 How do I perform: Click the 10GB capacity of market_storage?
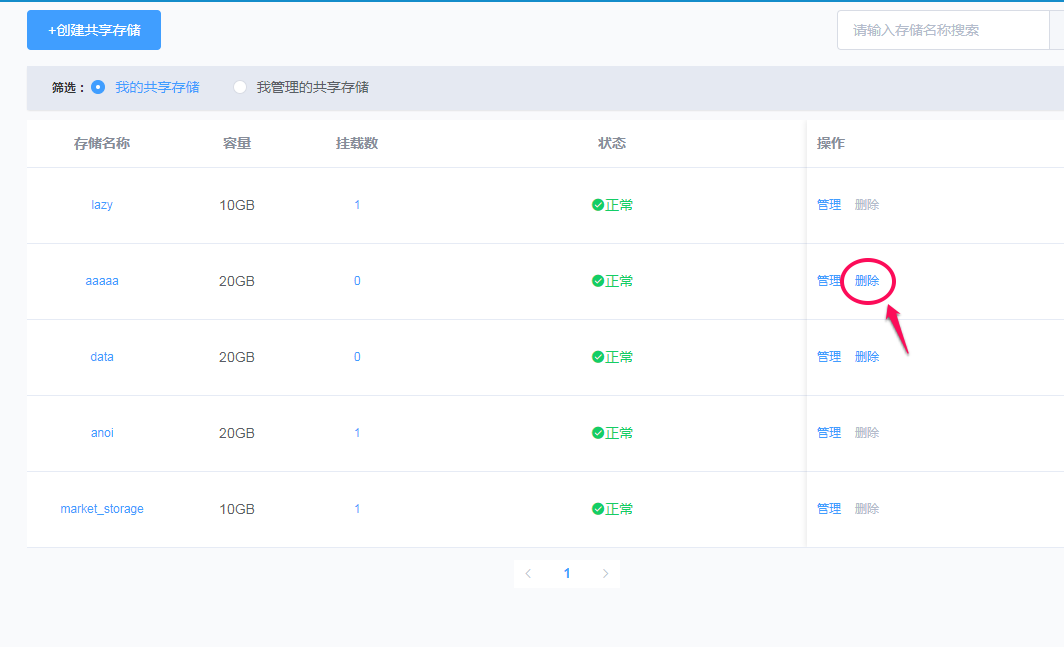[237, 509]
